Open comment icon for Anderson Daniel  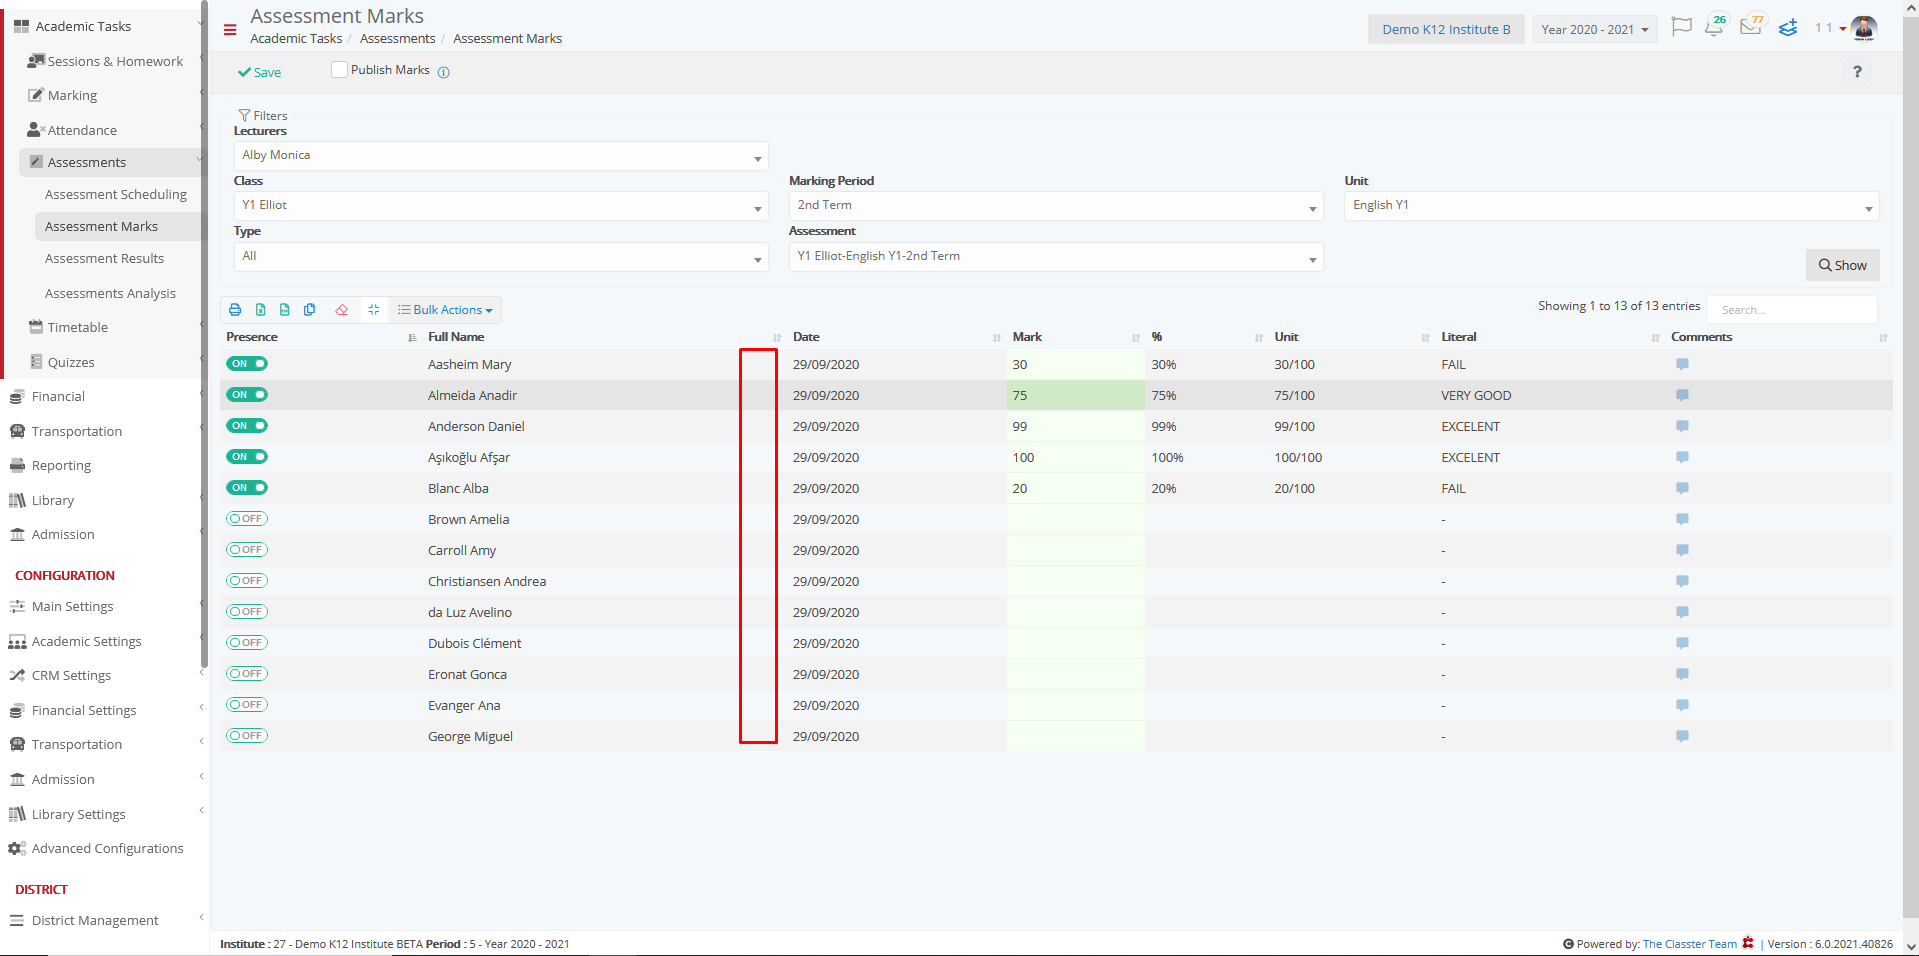tap(1682, 426)
